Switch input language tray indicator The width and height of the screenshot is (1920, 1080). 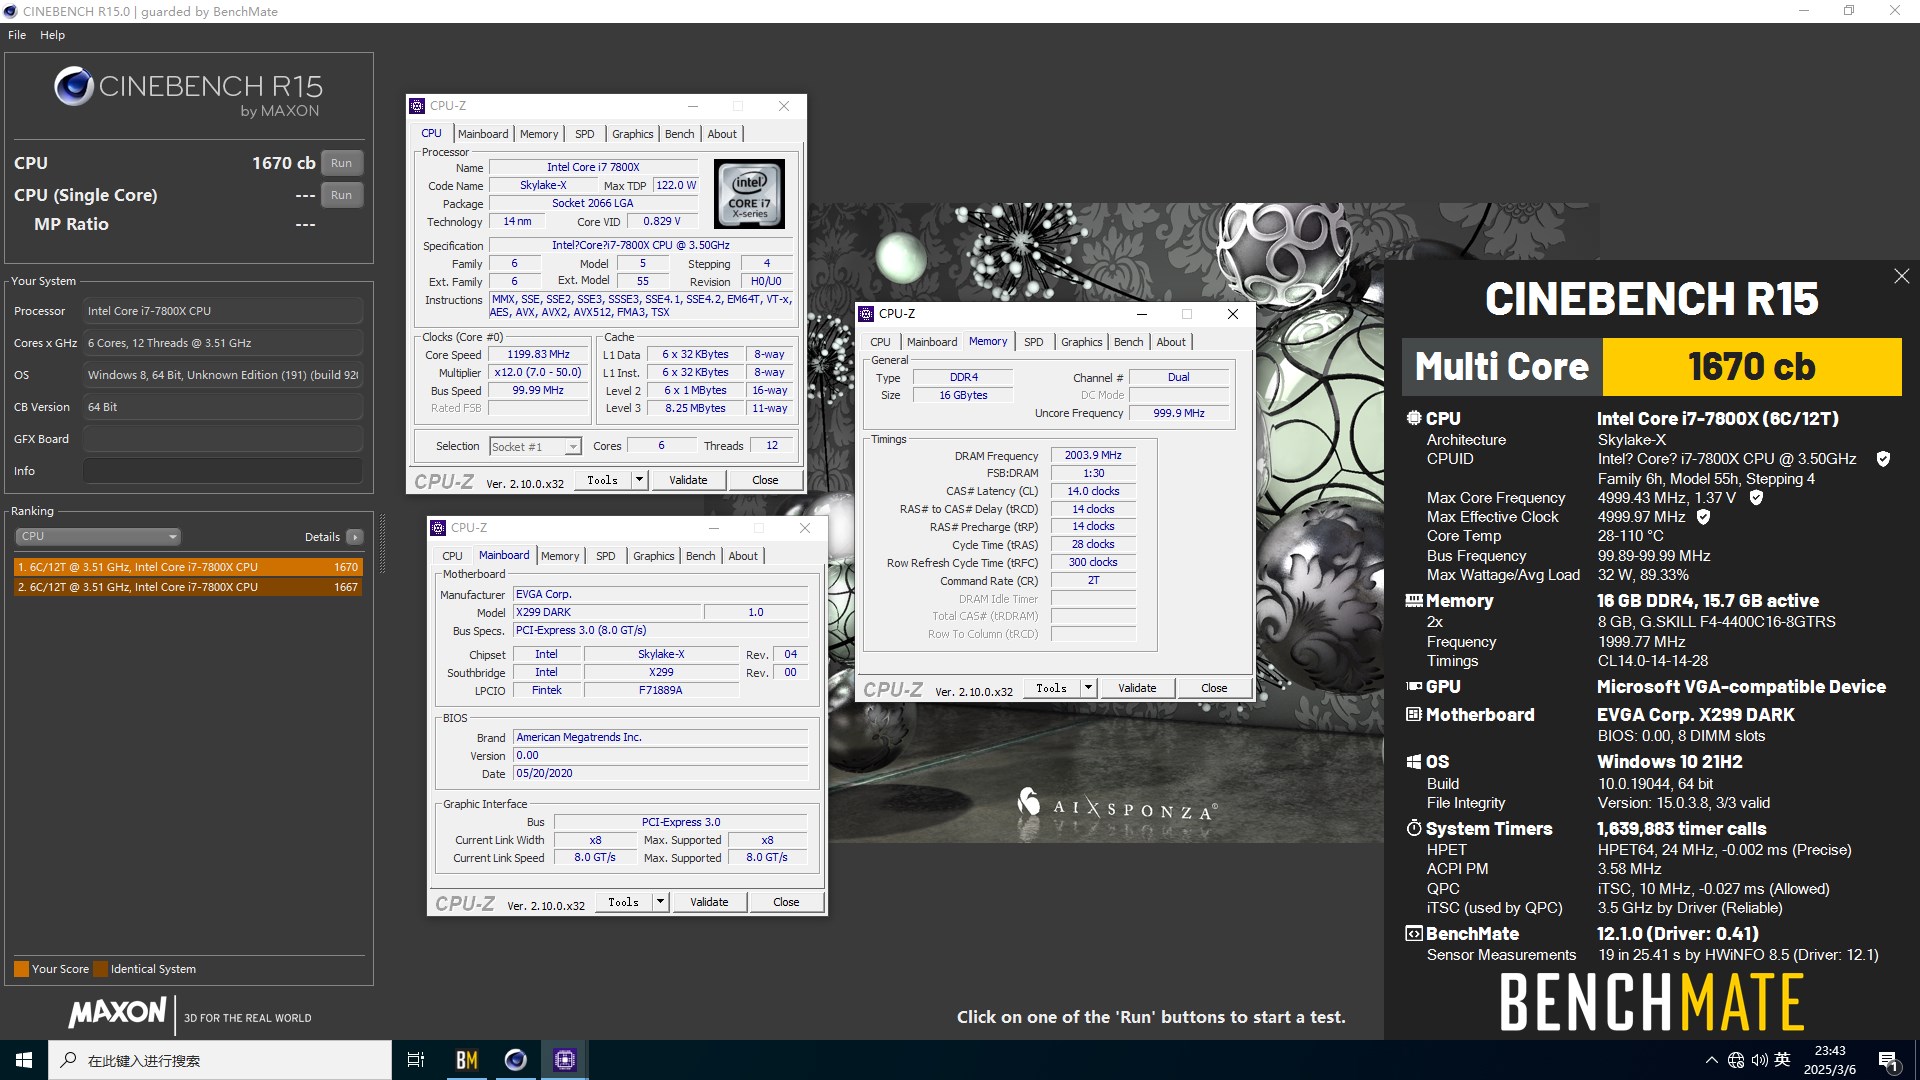1782,1060
